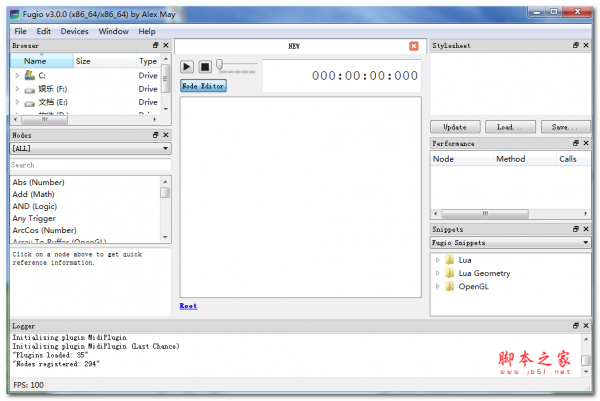Image resolution: width=600 pixels, height=401 pixels.
Task: Float the Nodes panel
Action: coord(155,135)
